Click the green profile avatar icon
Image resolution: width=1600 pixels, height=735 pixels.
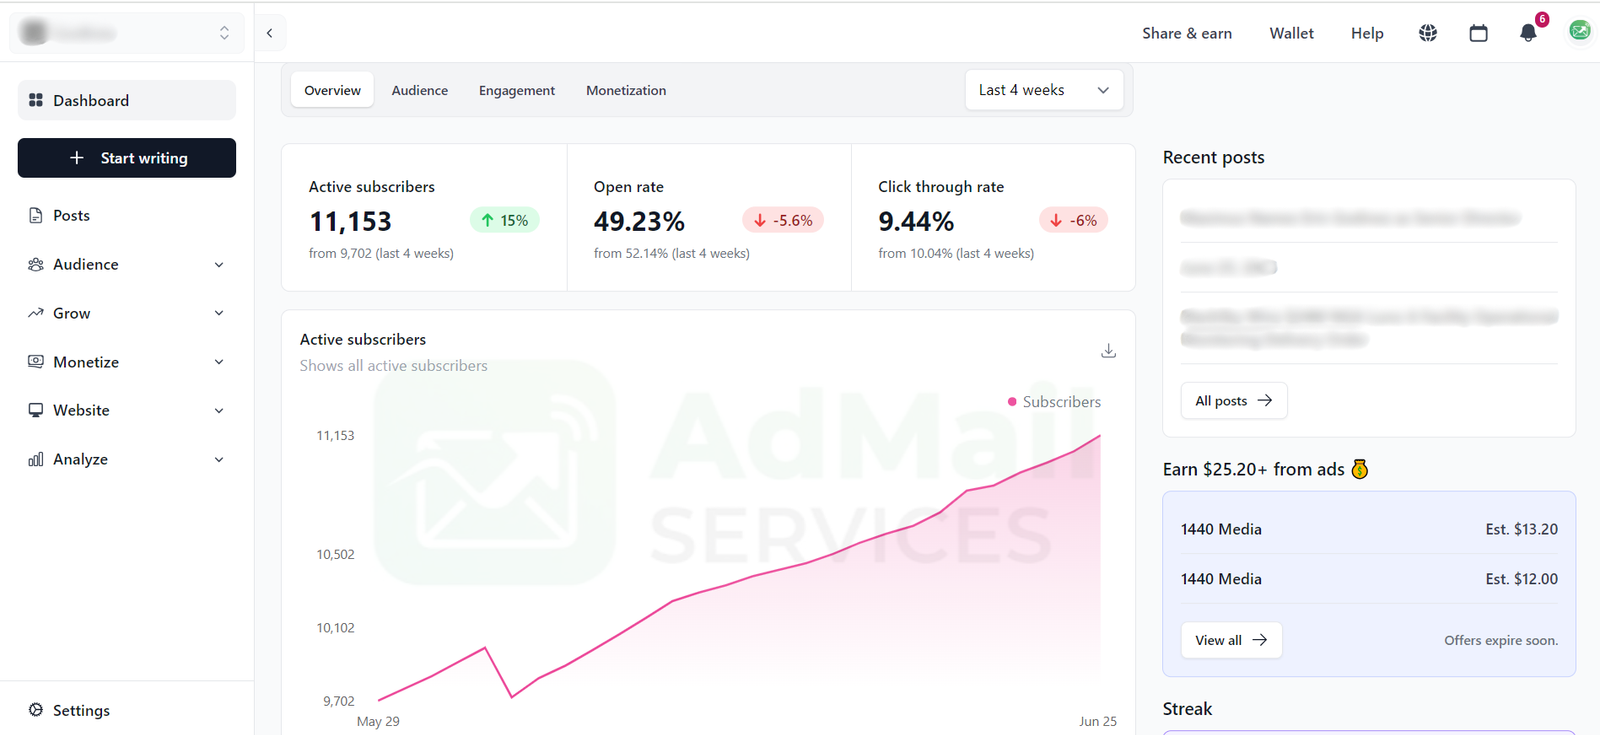point(1579,31)
